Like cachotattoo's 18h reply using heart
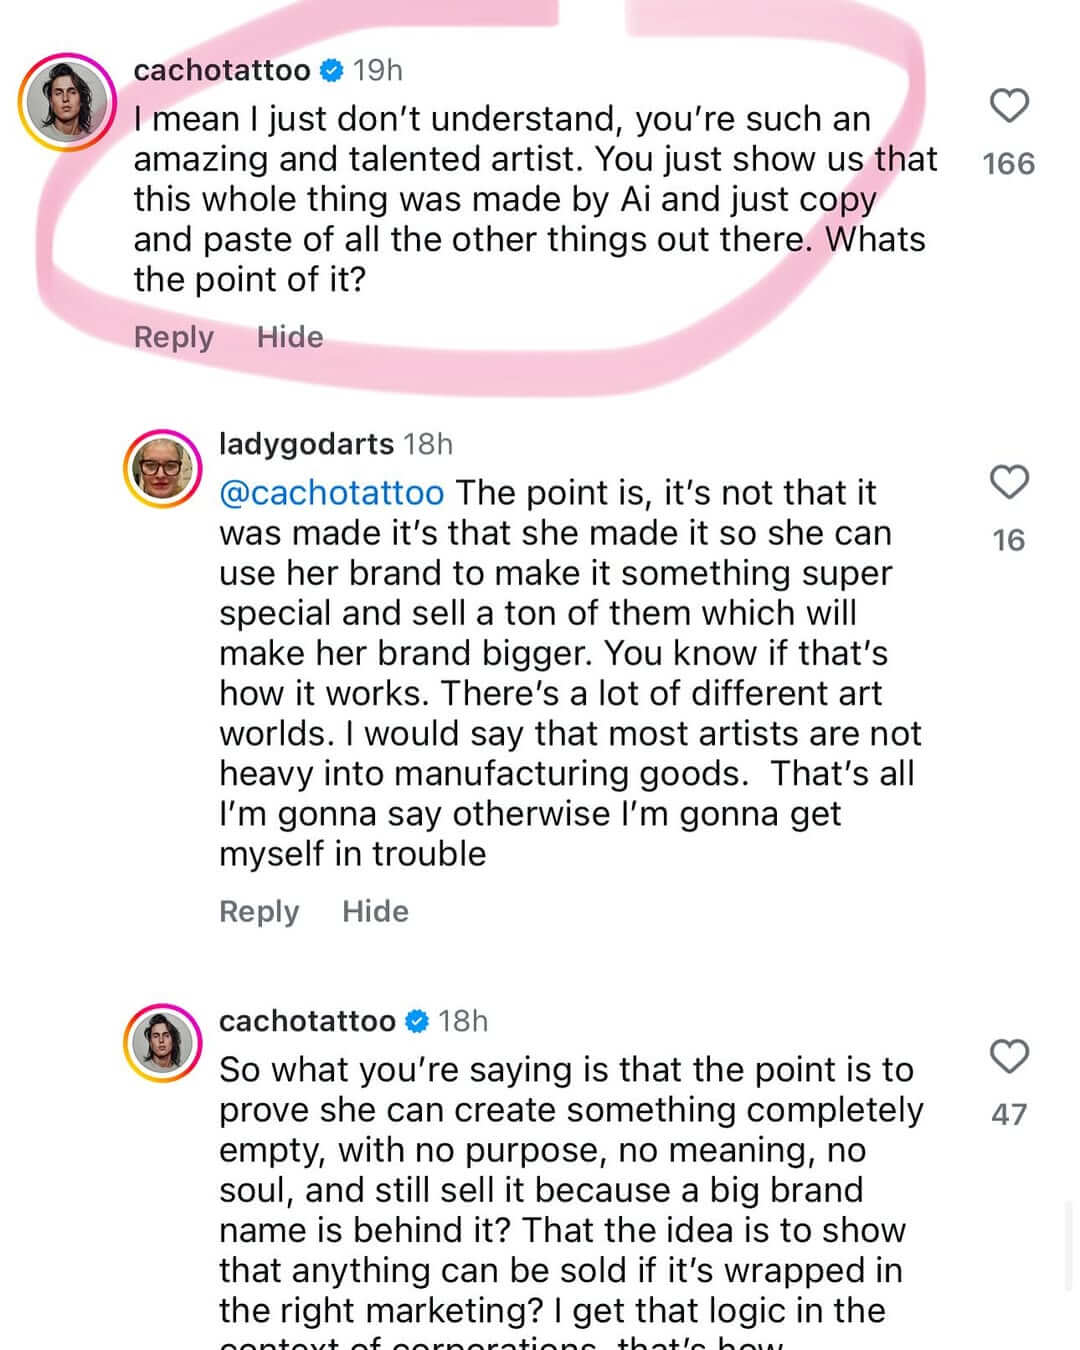 1008,1056
